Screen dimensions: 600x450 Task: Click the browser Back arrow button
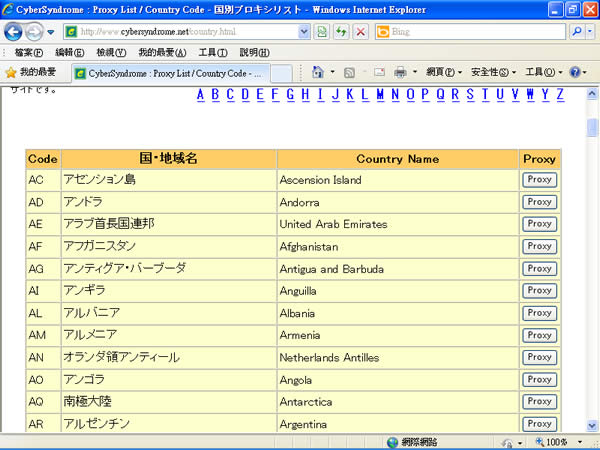15,31
